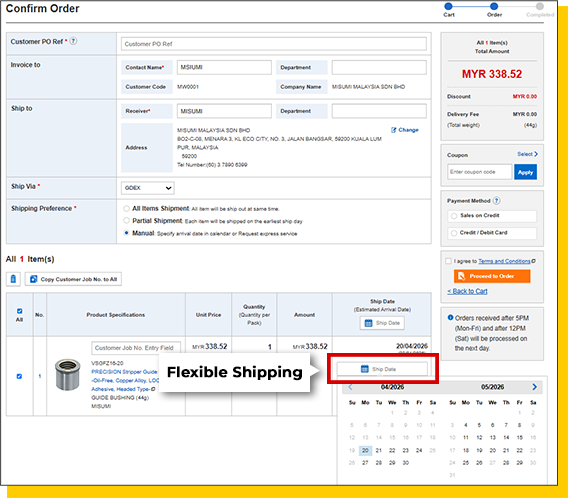Select April 21 in the calendar
568x498 pixels.
point(379,450)
